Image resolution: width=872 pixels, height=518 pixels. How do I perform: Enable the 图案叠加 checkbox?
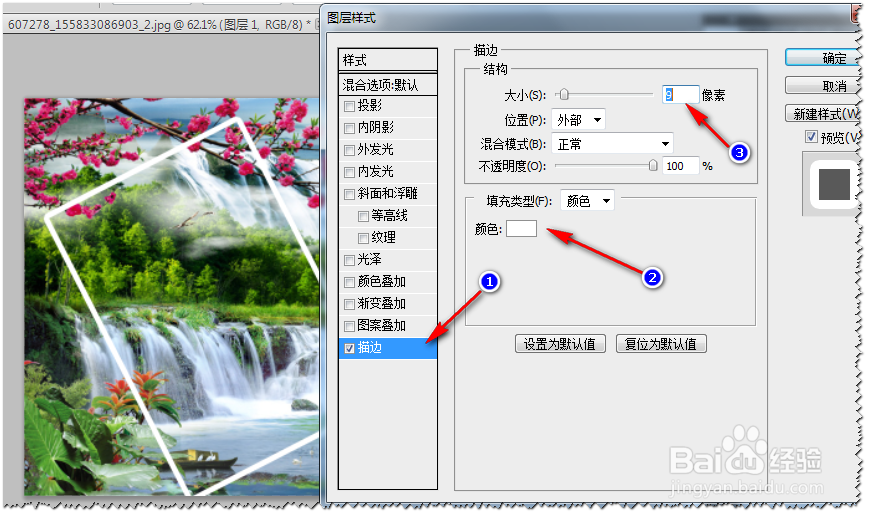[349, 327]
